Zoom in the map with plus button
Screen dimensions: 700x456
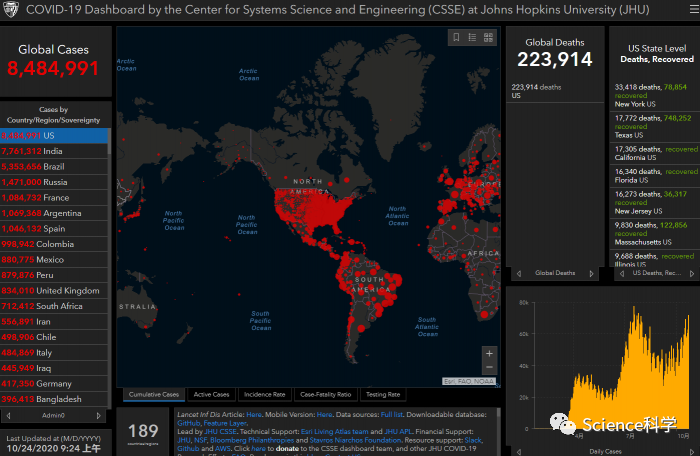(489, 353)
